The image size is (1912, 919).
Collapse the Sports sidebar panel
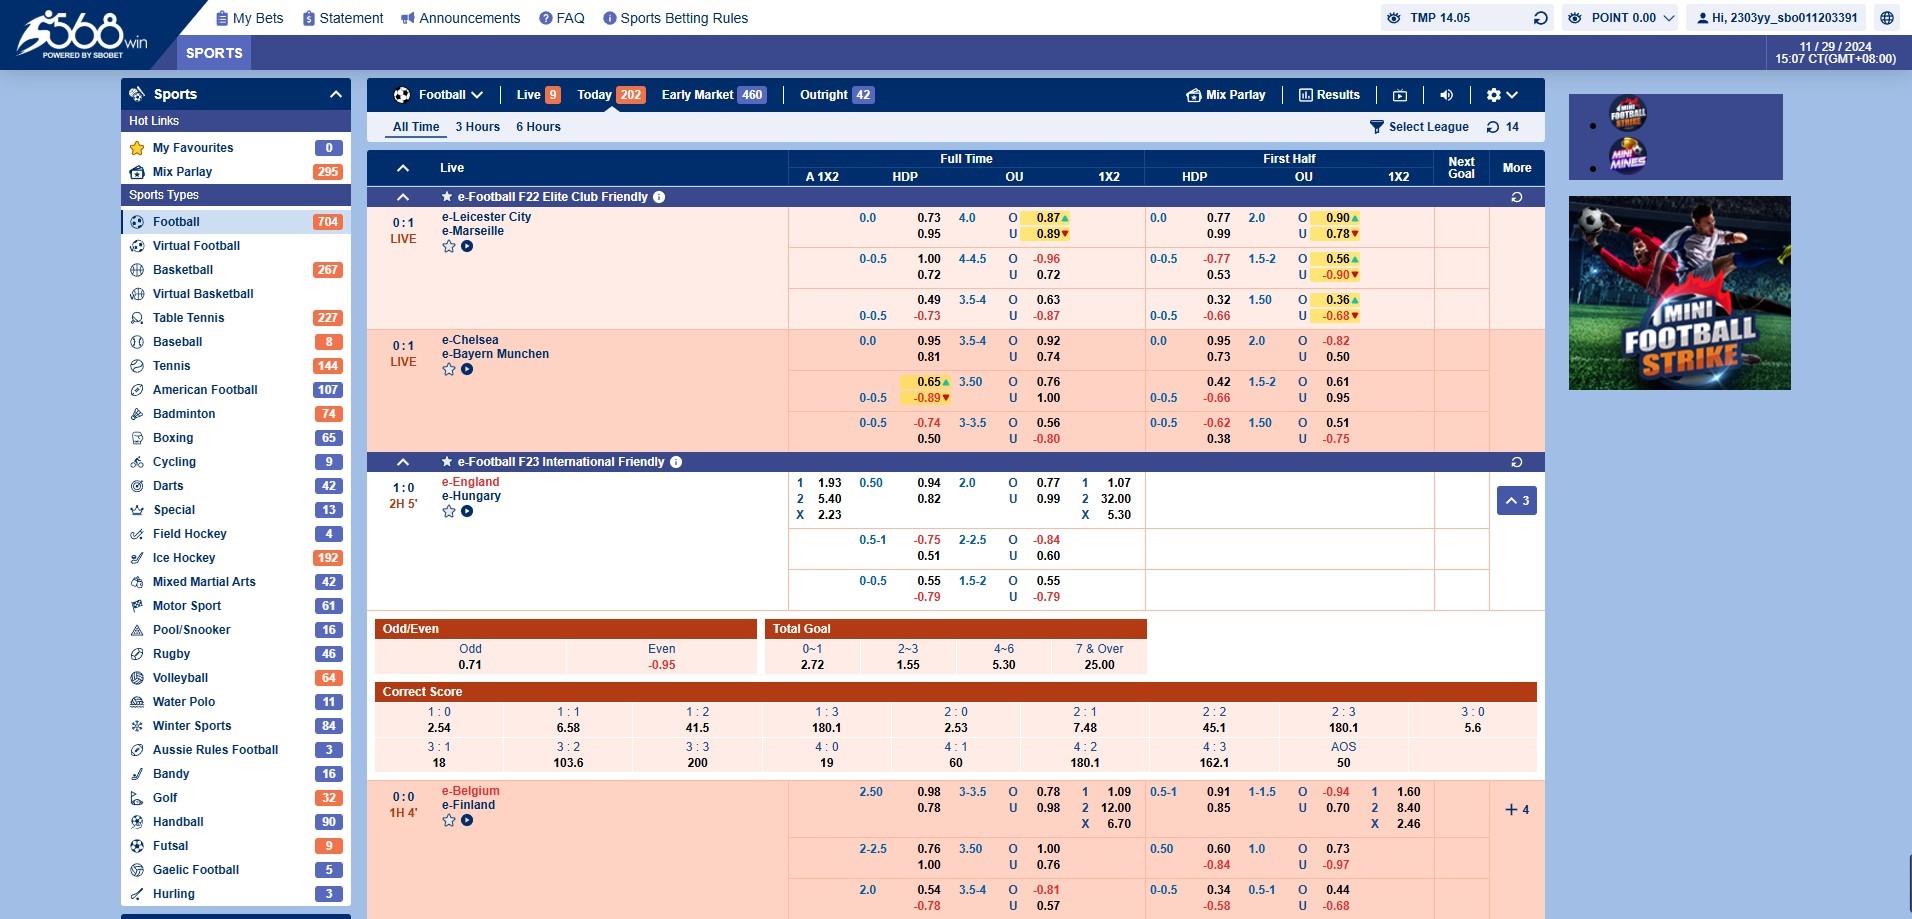336,94
